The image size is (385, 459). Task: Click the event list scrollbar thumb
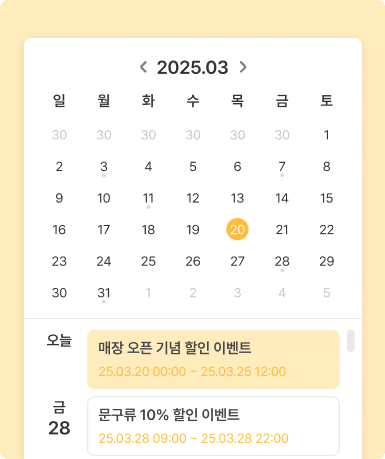tap(350, 341)
